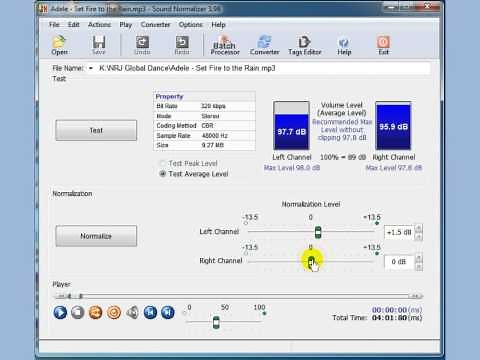The width and height of the screenshot is (480, 360).
Task: Skip to previous track in player
Action: [x=150, y=312]
